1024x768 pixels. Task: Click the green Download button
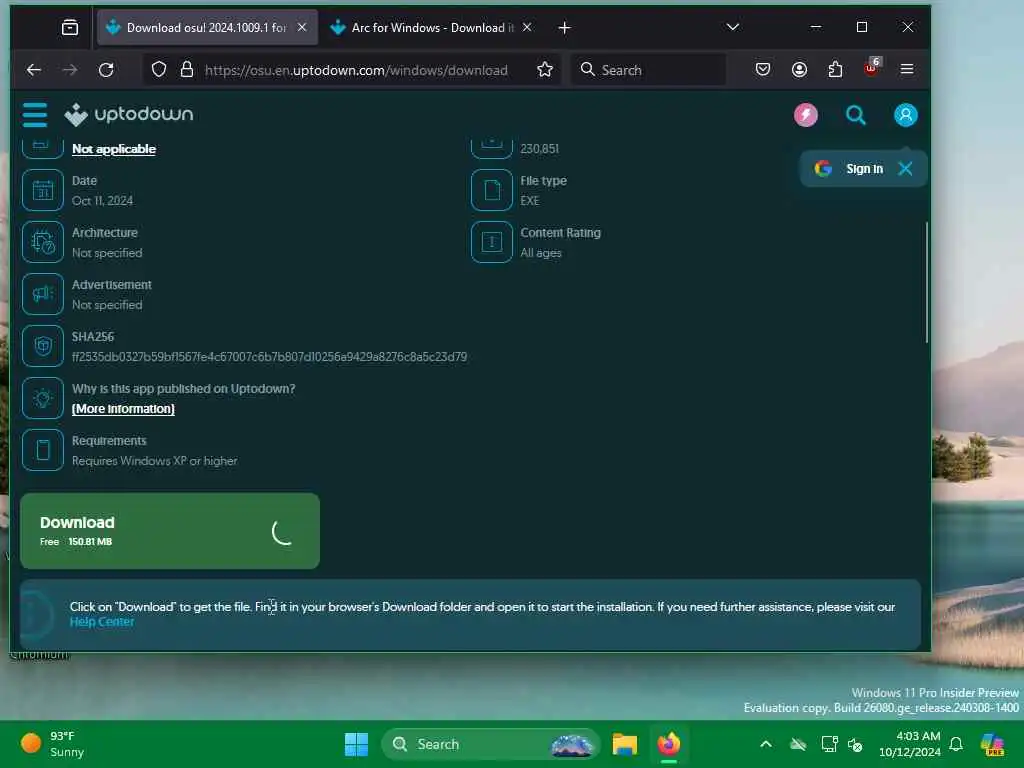(x=170, y=531)
